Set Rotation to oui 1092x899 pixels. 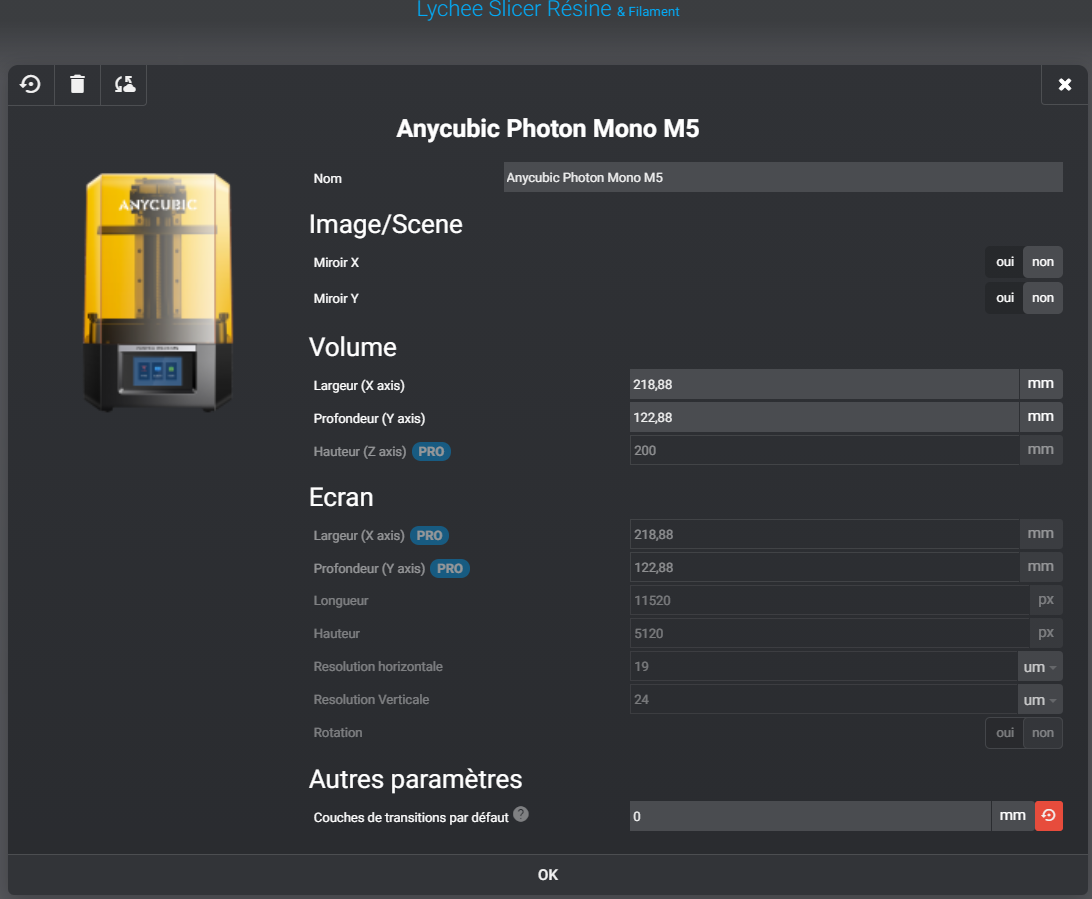[1004, 733]
